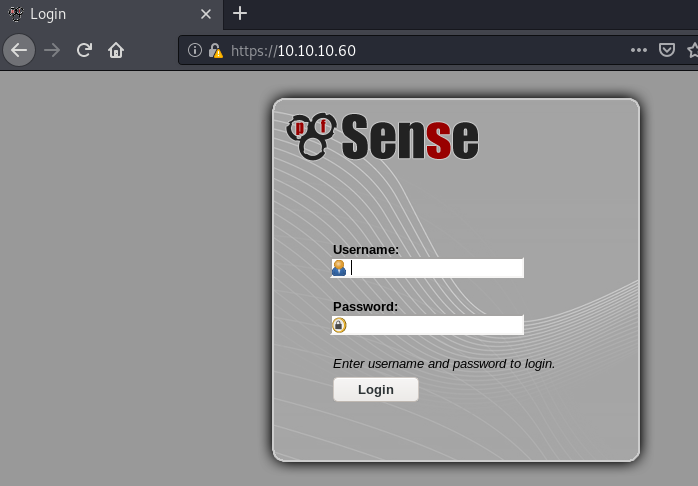Image resolution: width=698 pixels, height=486 pixels.
Task: Open the page actions three-dot menu
Action: [x=639, y=50]
